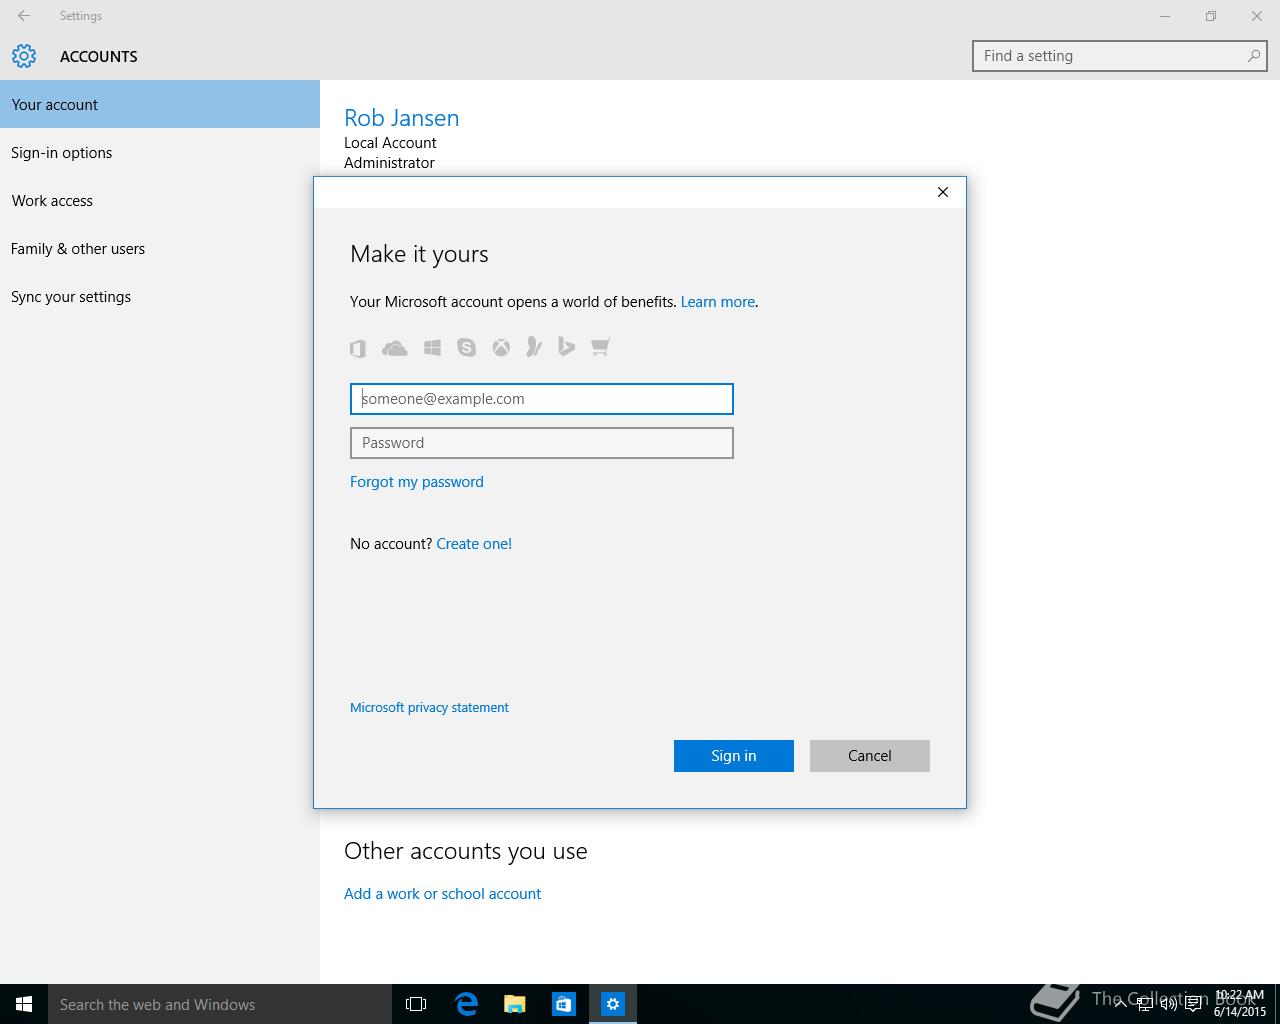Open Work access settings

click(x=160, y=200)
